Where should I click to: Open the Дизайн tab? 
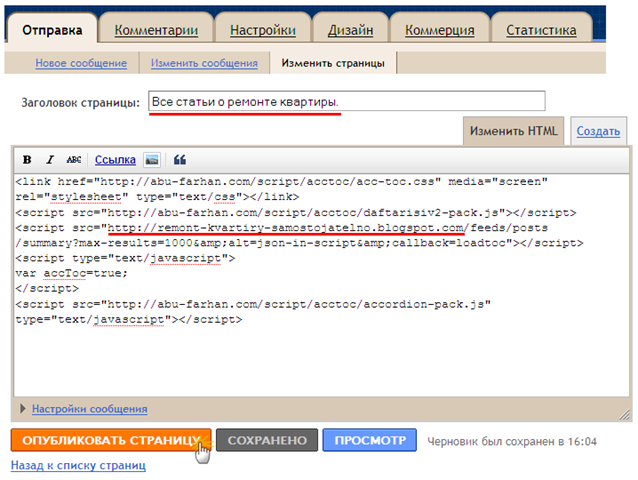coord(350,30)
